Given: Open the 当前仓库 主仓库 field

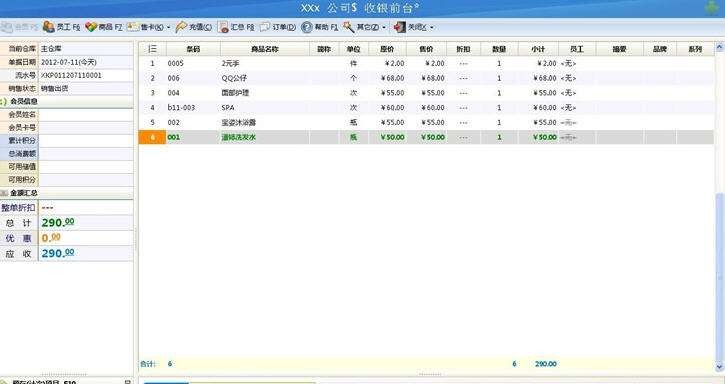Looking at the screenshot, I should (86, 49).
